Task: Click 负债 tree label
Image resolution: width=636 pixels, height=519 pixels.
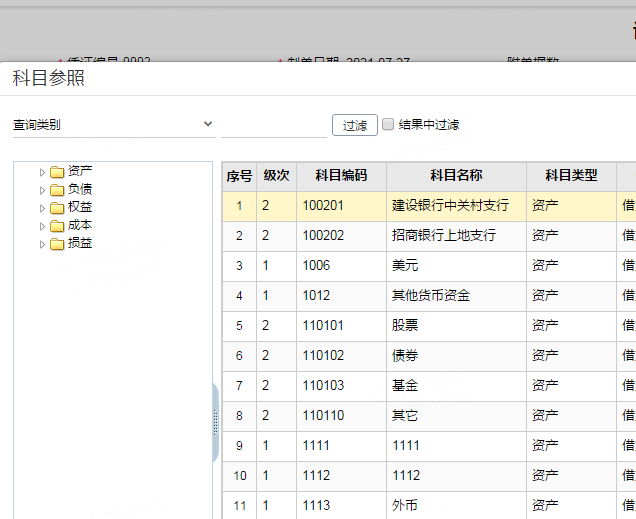Action: pyautogui.click(x=80, y=189)
